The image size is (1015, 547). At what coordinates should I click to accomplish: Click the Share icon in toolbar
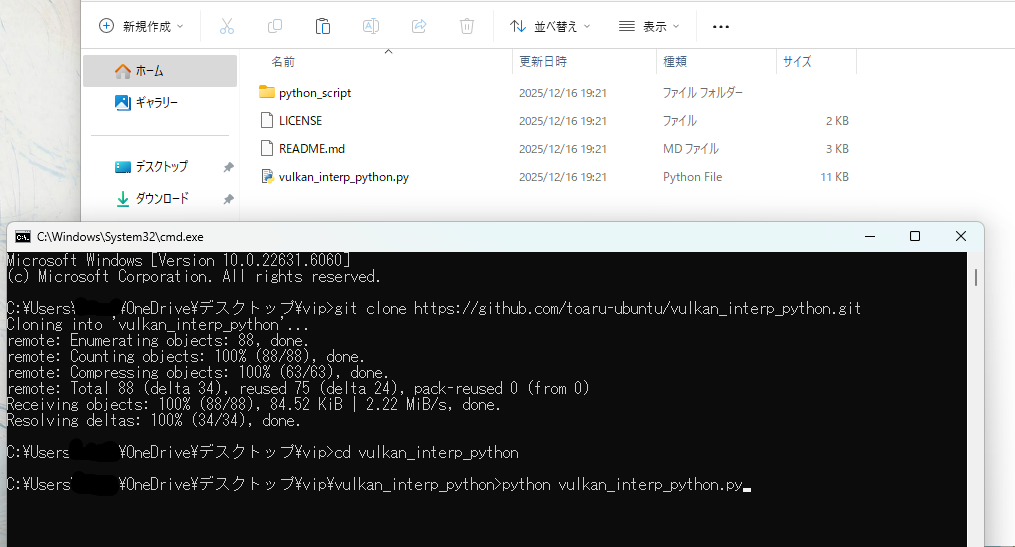(419, 26)
